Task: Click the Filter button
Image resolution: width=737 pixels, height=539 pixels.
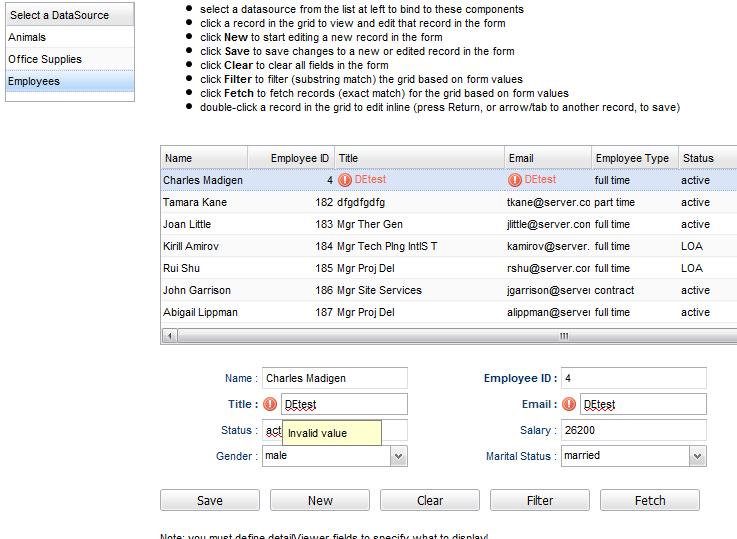Action: pyautogui.click(x=540, y=500)
